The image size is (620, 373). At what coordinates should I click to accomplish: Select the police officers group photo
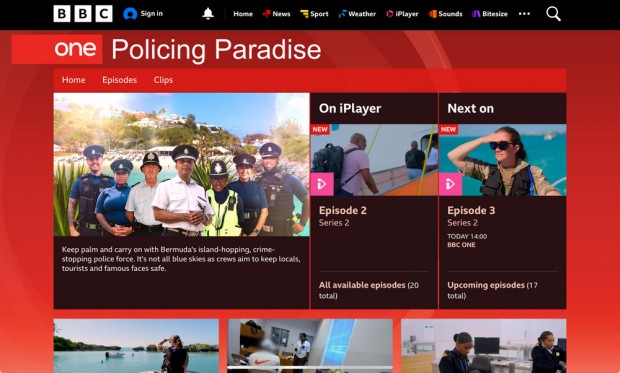181,165
